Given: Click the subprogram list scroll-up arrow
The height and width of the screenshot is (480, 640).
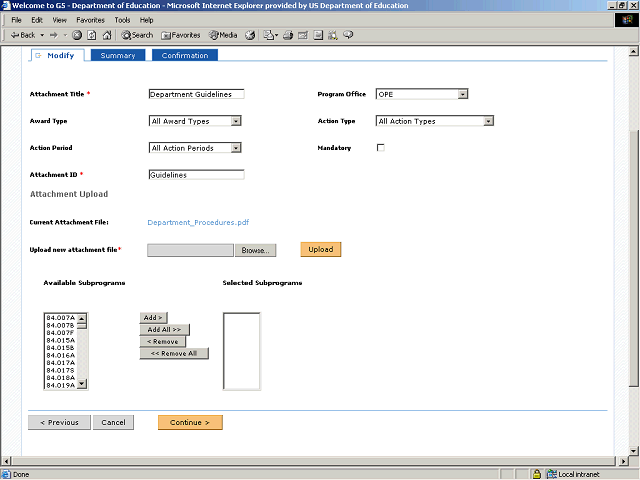Looking at the screenshot, I should 82,318.
